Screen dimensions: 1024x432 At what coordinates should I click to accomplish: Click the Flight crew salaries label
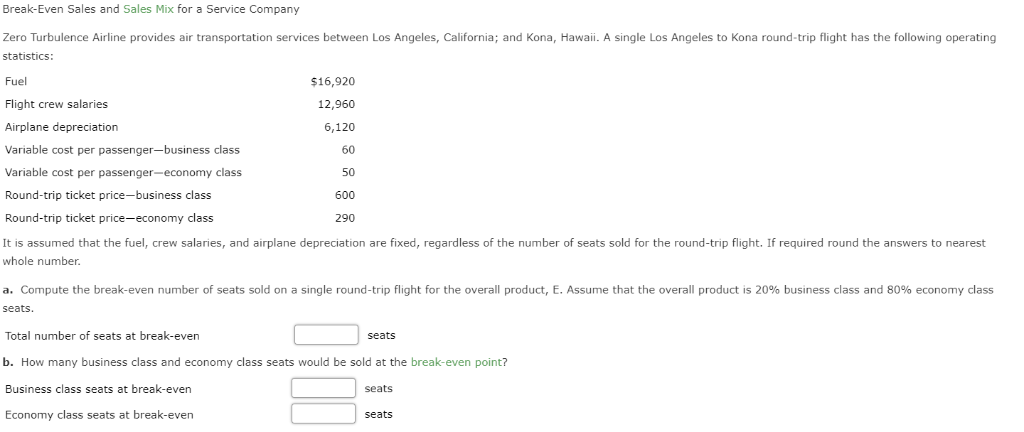point(56,104)
